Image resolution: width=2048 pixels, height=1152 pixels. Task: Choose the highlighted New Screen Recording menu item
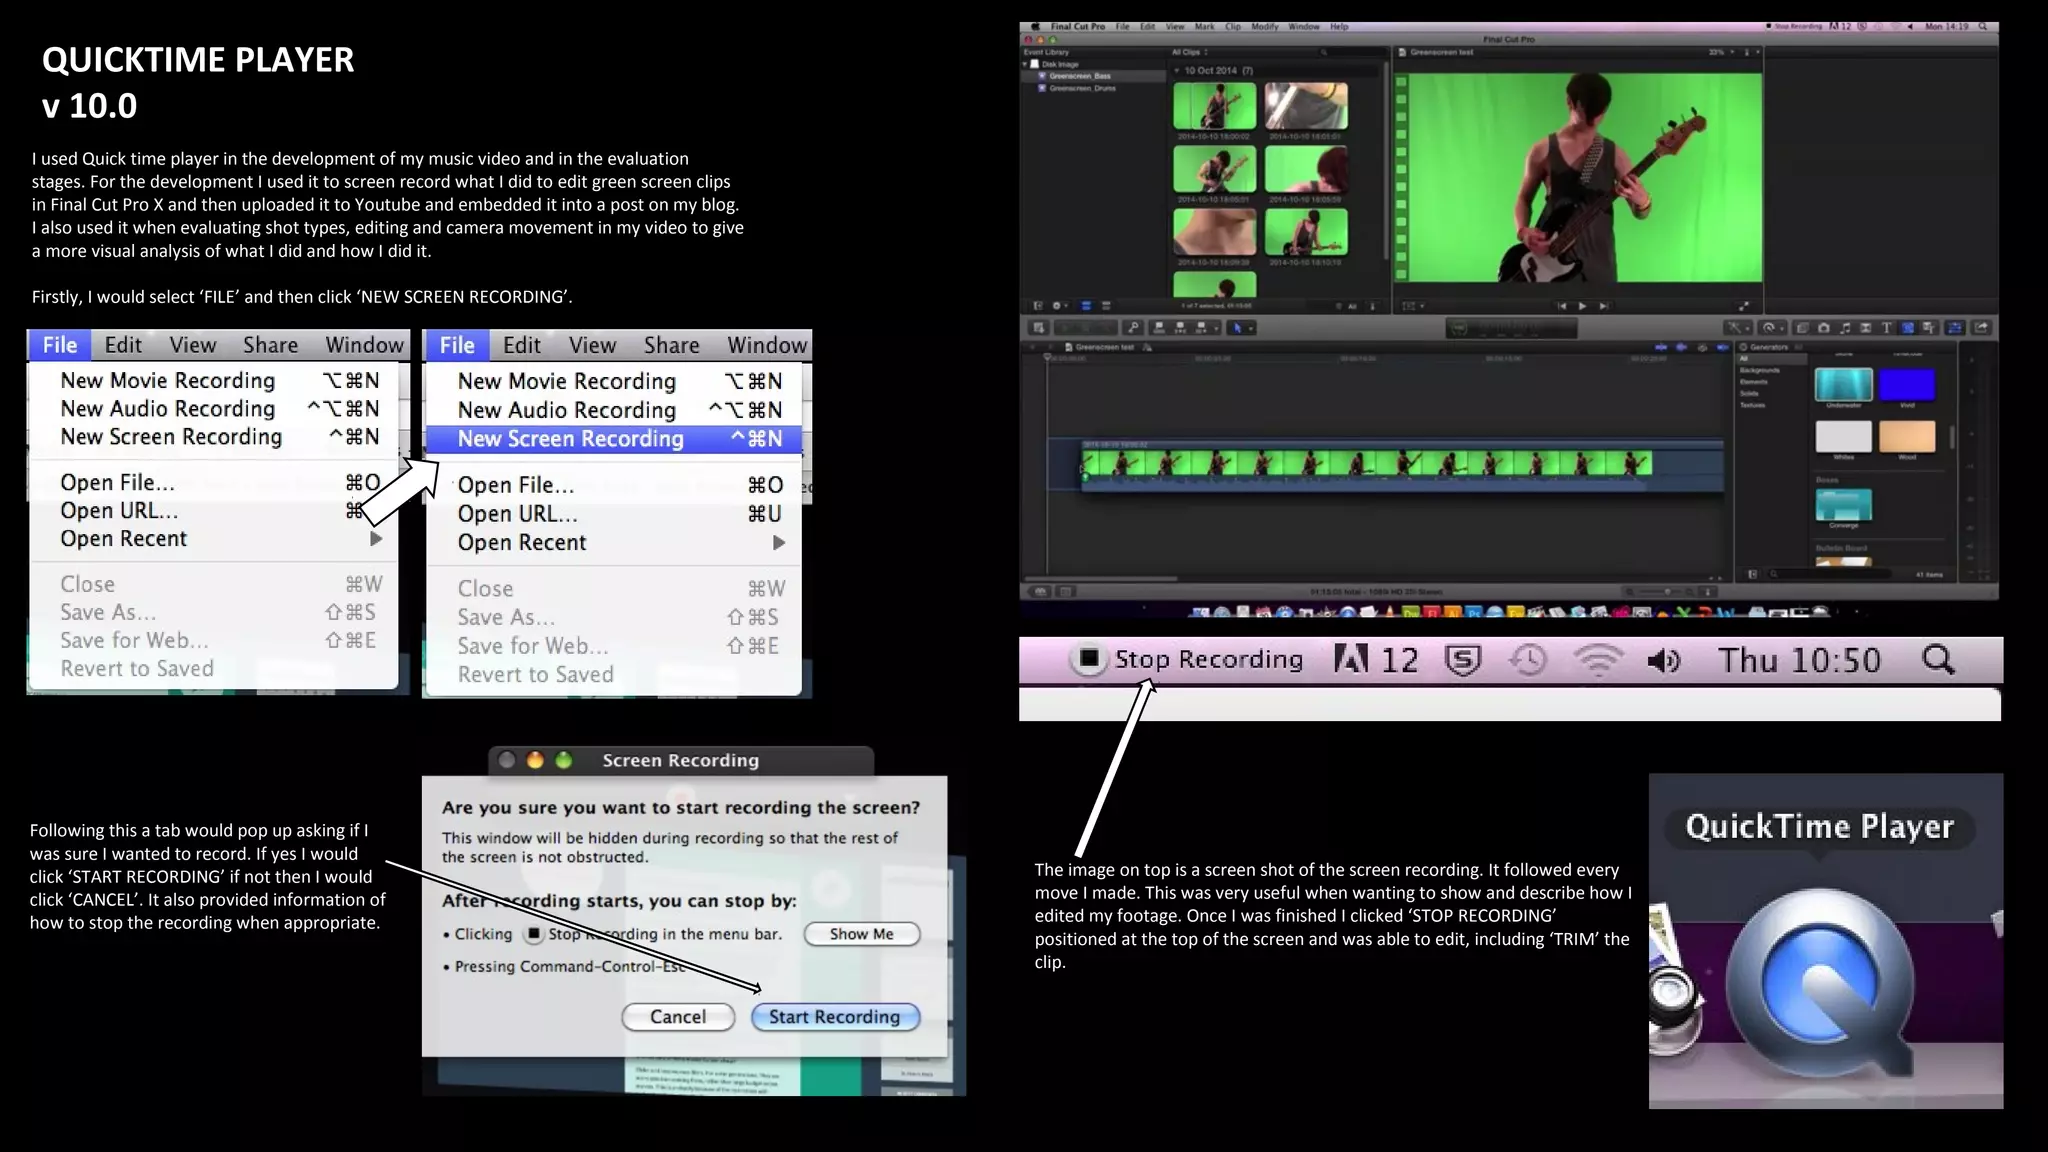coord(614,439)
